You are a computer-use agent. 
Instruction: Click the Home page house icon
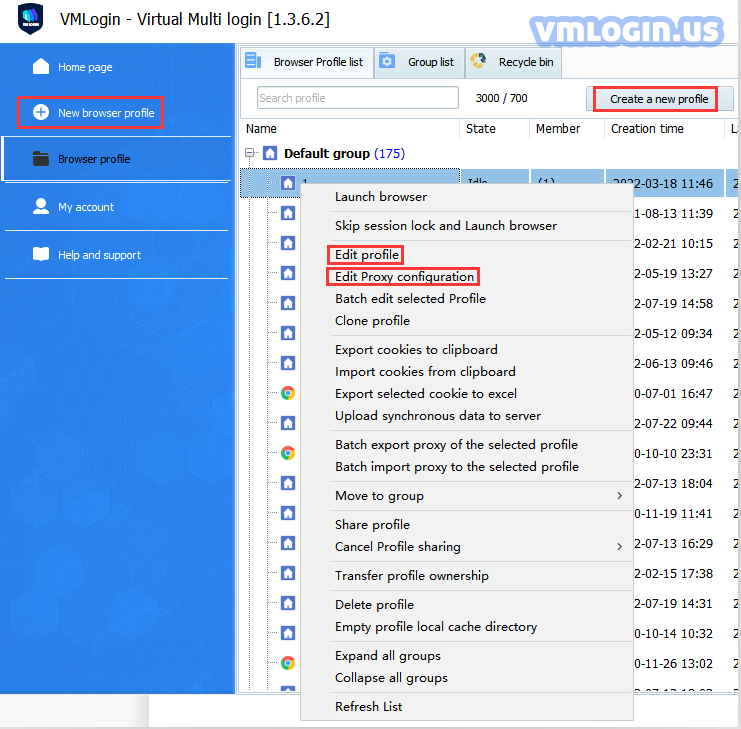point(41,66)
